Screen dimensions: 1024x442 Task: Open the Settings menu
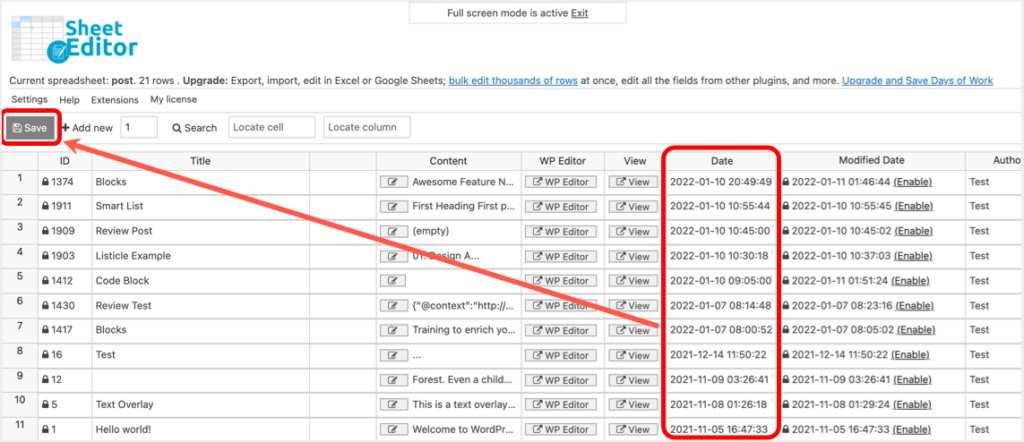(29, 100)
